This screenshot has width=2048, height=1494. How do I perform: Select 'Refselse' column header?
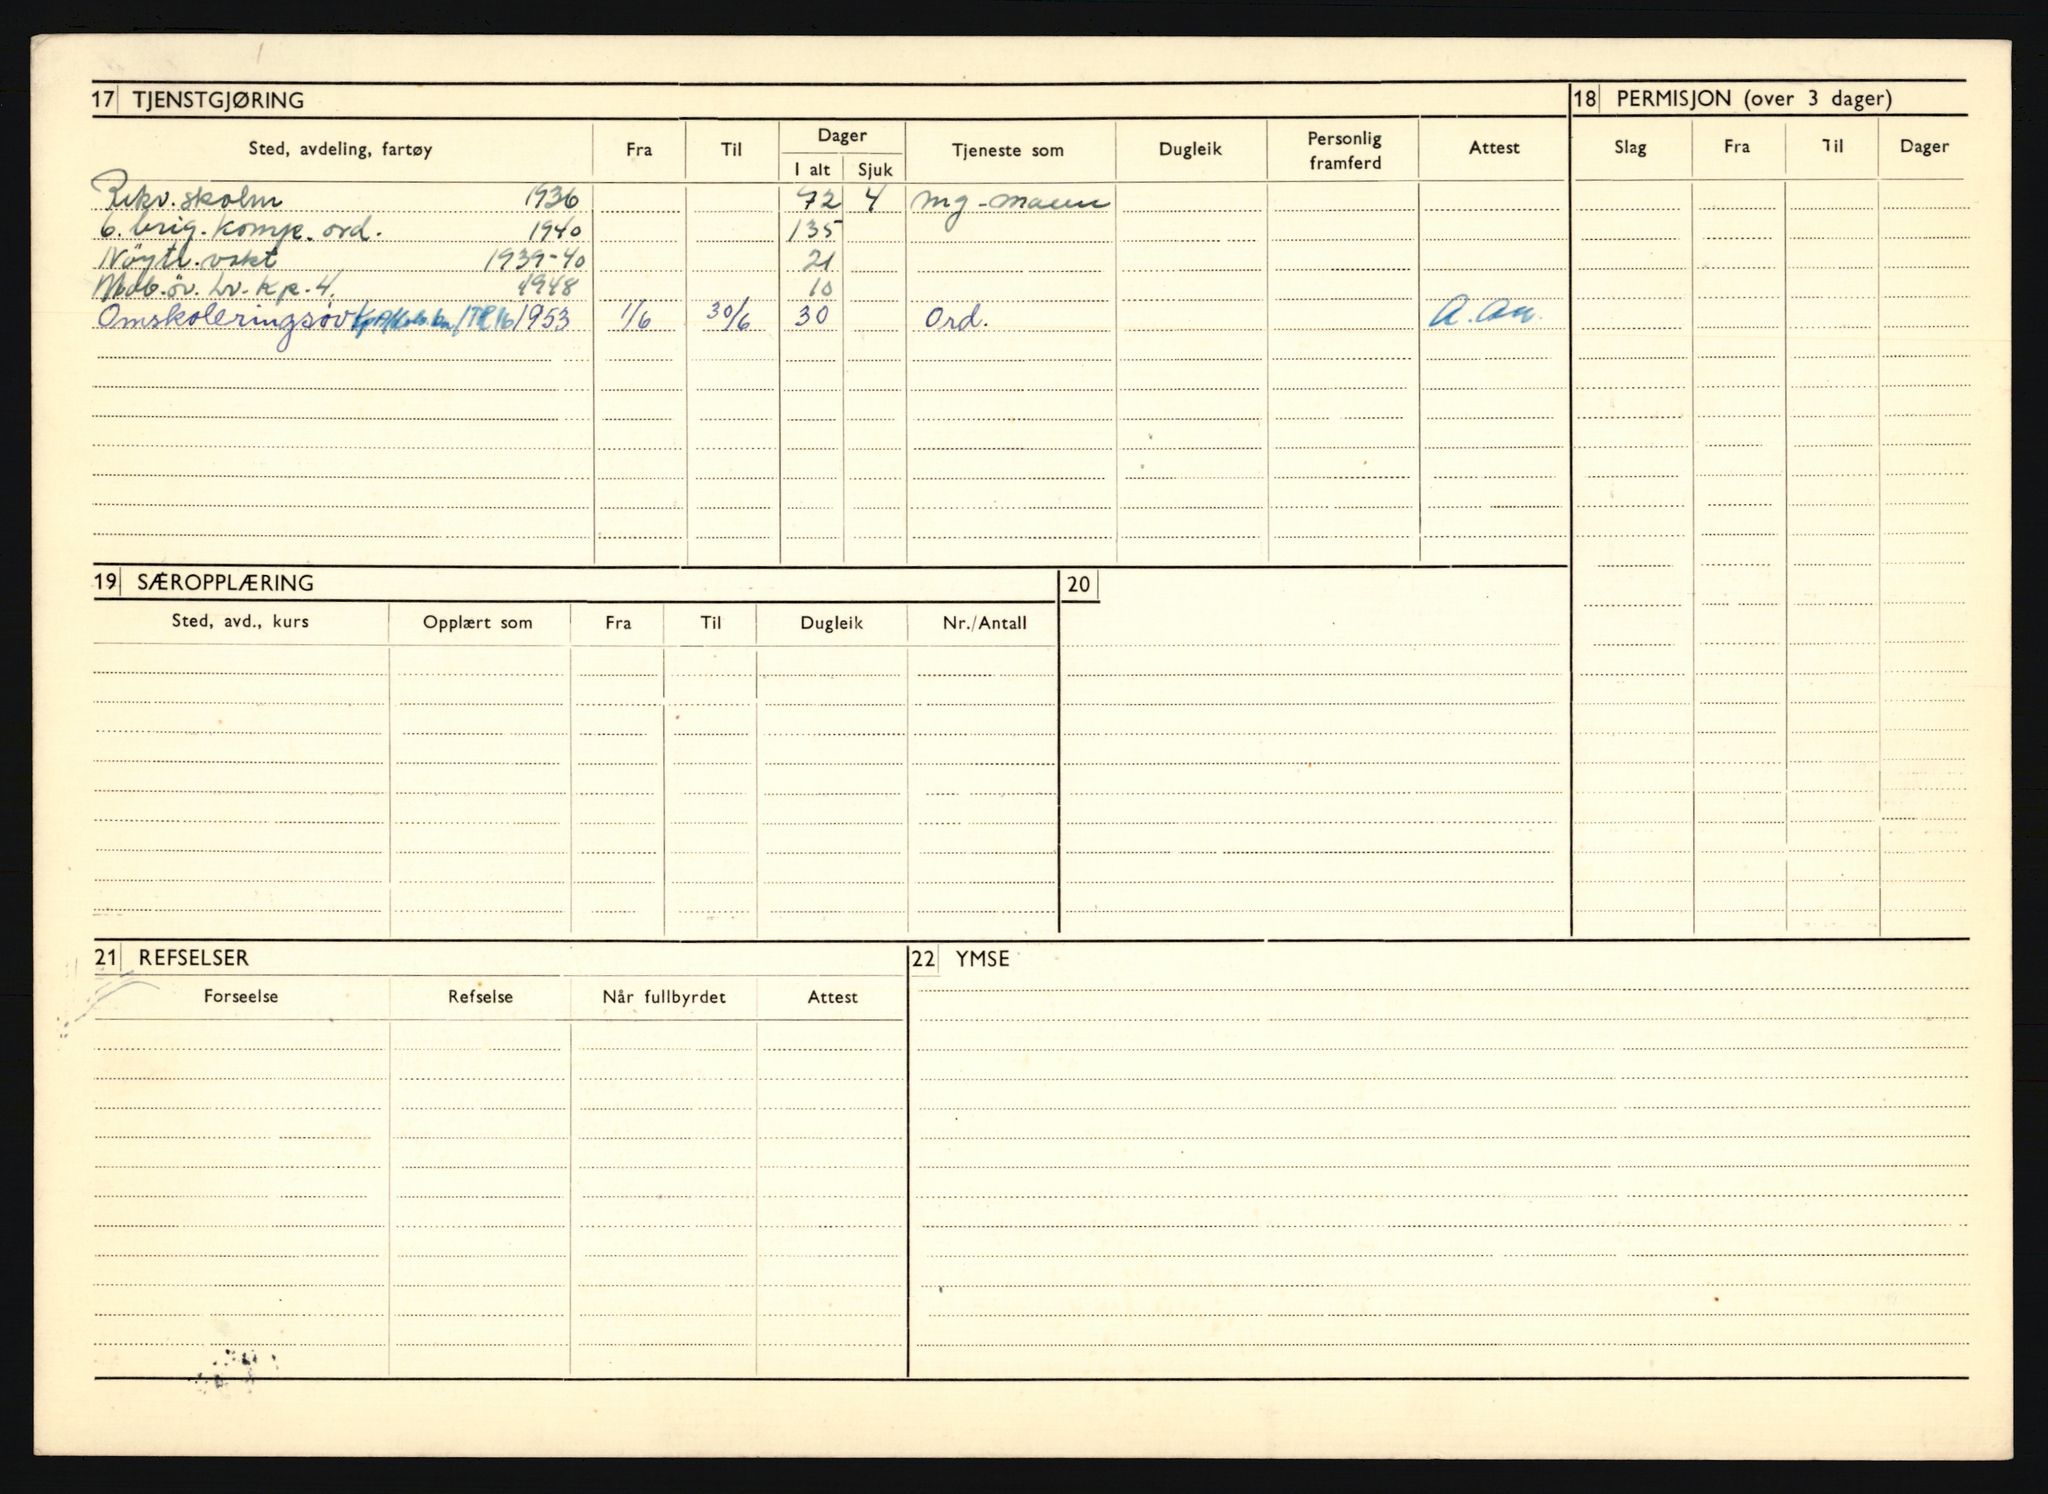(481, 996)
